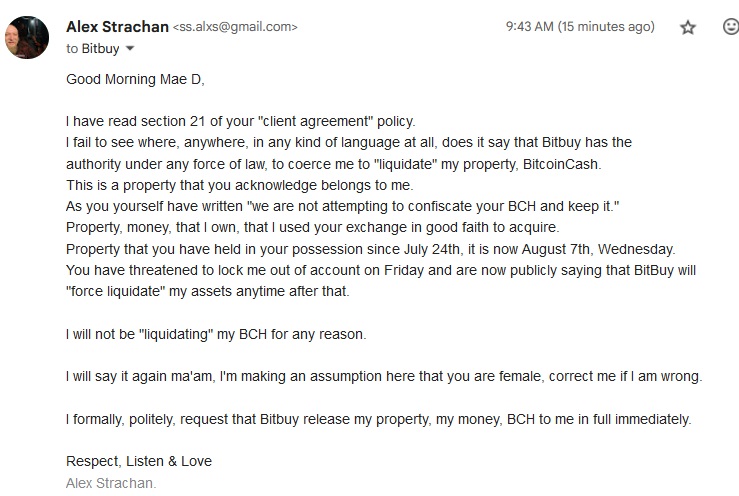739x496 pixels.
Task: Click the line mentioning section 21
Action: click(241, 122)
